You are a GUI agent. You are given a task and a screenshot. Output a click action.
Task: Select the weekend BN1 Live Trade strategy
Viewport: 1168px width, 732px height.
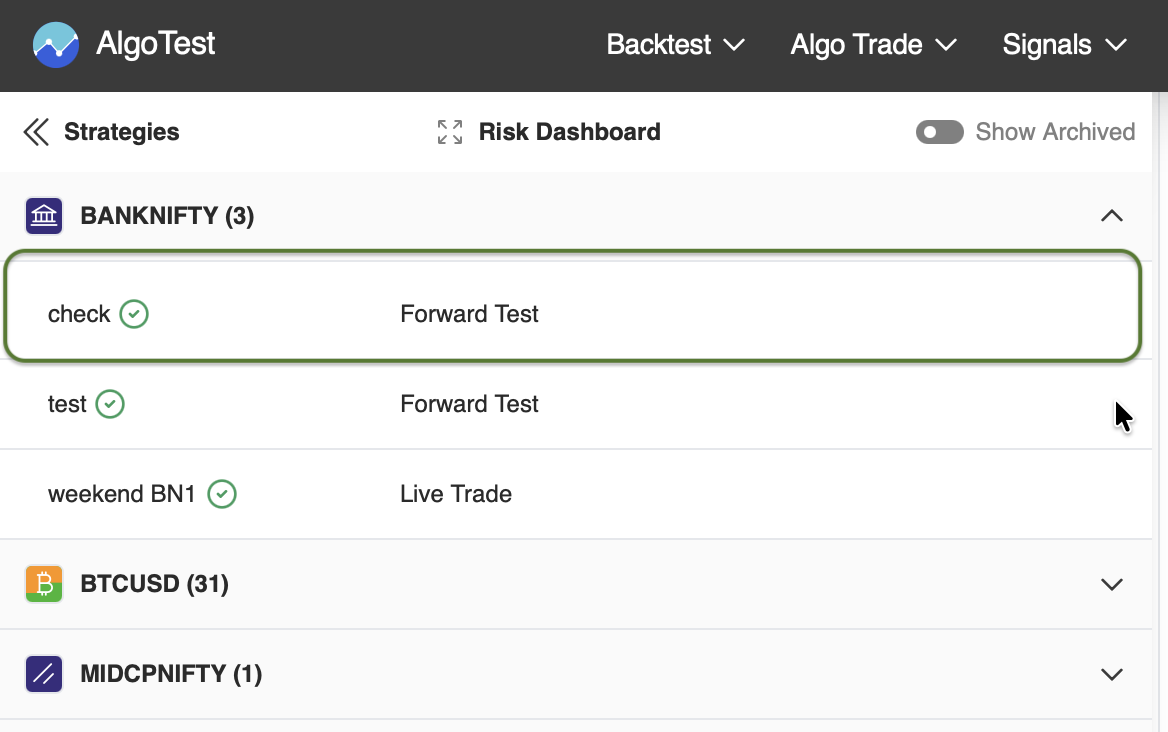455,494
